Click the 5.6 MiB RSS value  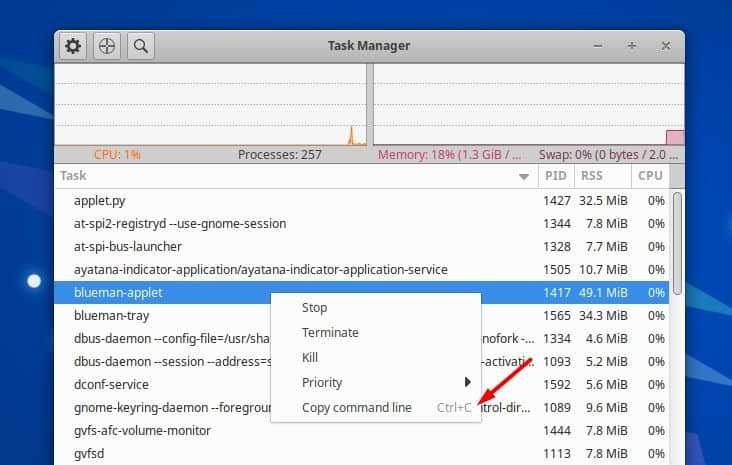(606, 384)
